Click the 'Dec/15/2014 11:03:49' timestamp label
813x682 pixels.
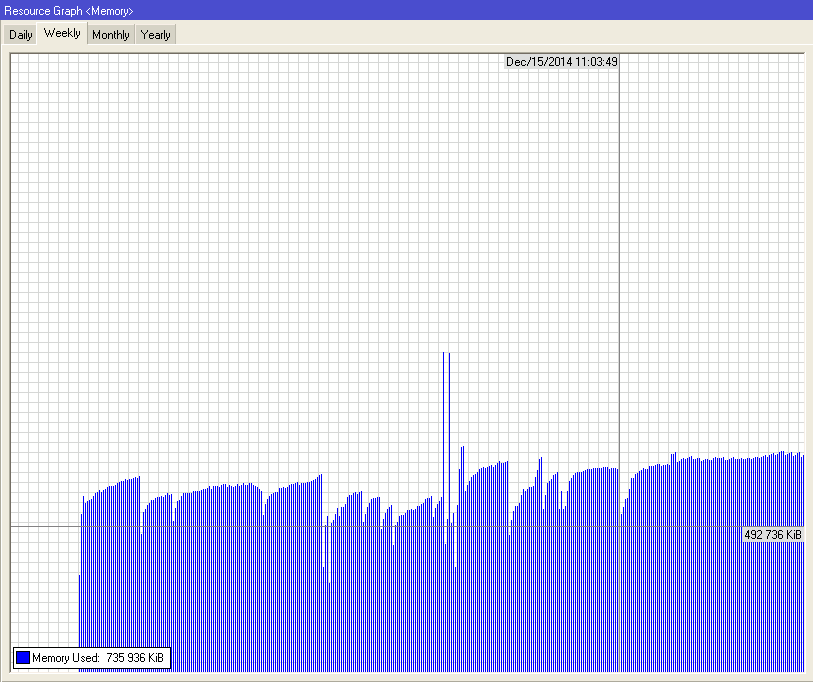[562, 62]
